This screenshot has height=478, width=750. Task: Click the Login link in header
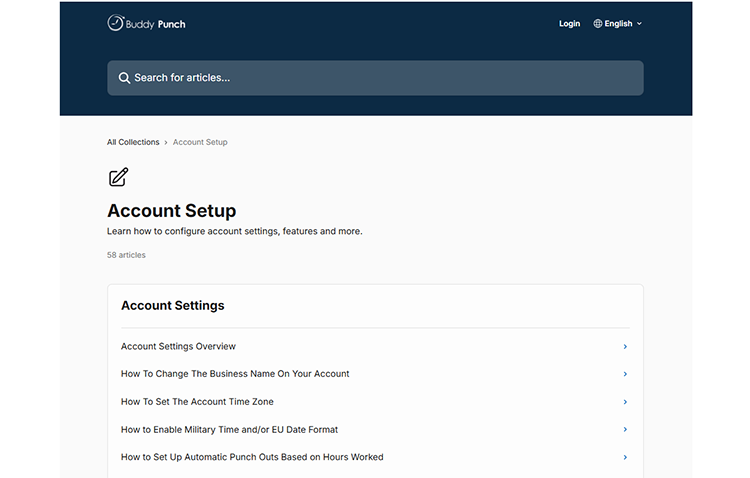[x=569, y=24]
